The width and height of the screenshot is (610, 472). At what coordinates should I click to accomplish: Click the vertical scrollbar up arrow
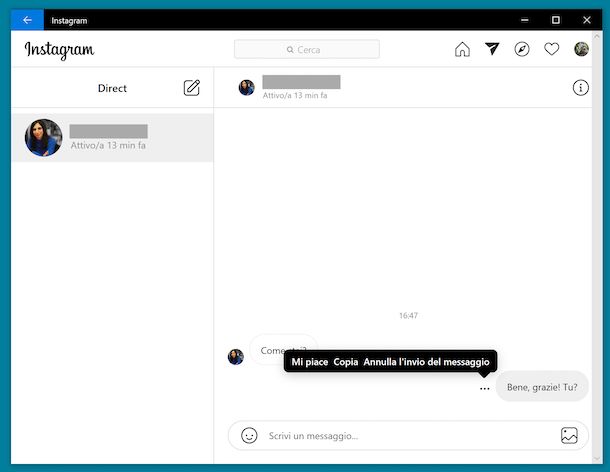pos(597,36)
